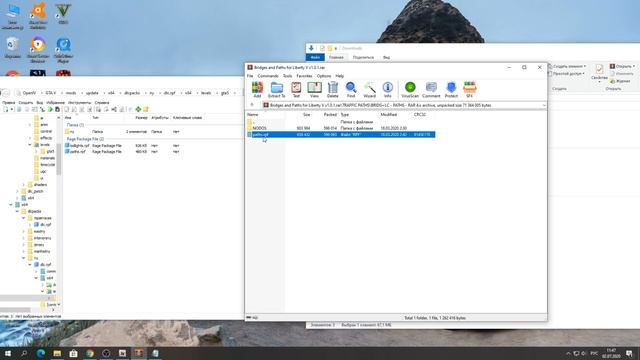Switch to the Файл tab in Explorer

pos(315,58)
